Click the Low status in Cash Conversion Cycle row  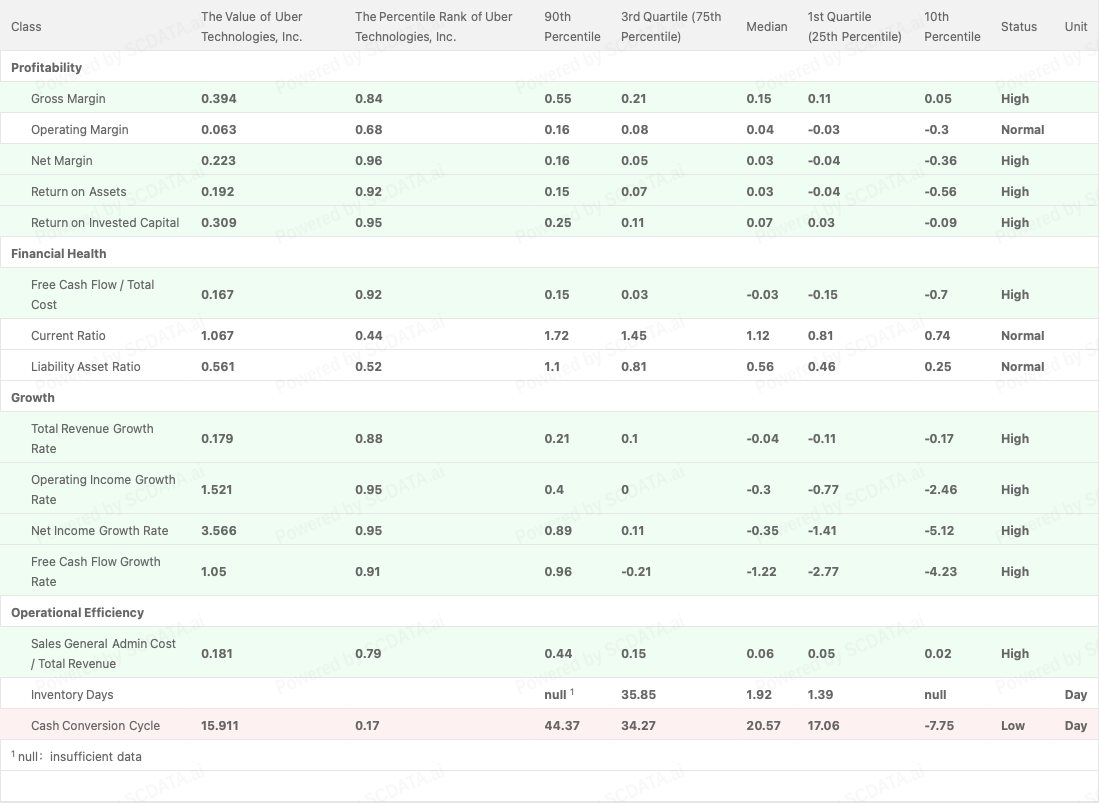pyautogui.click(x=1012, y=726)
